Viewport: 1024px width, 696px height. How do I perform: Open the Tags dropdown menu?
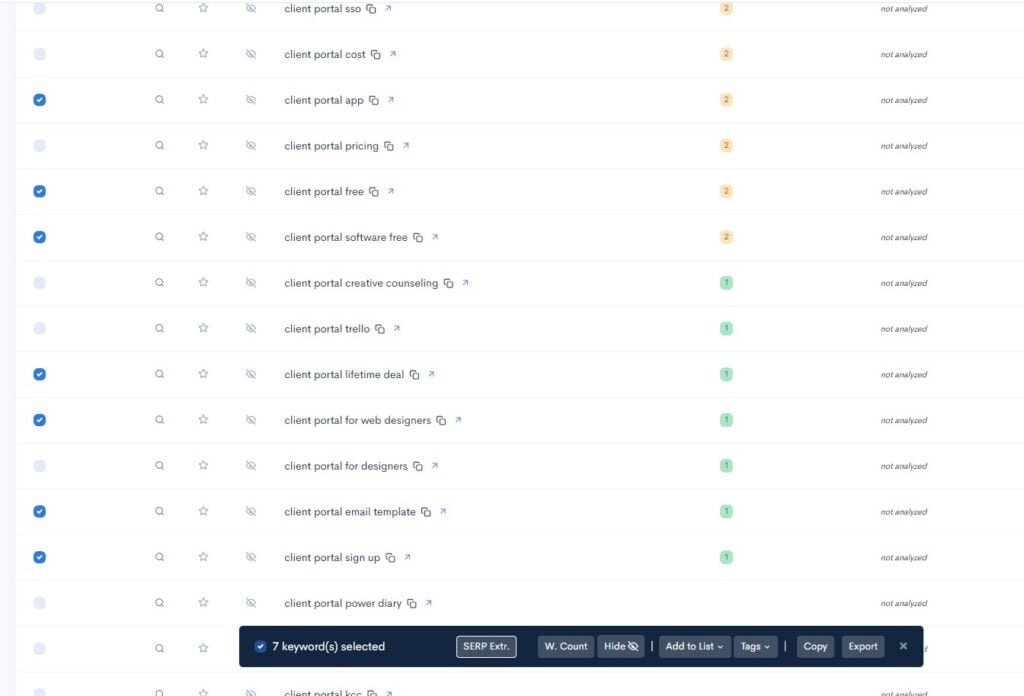click(754, 646)
